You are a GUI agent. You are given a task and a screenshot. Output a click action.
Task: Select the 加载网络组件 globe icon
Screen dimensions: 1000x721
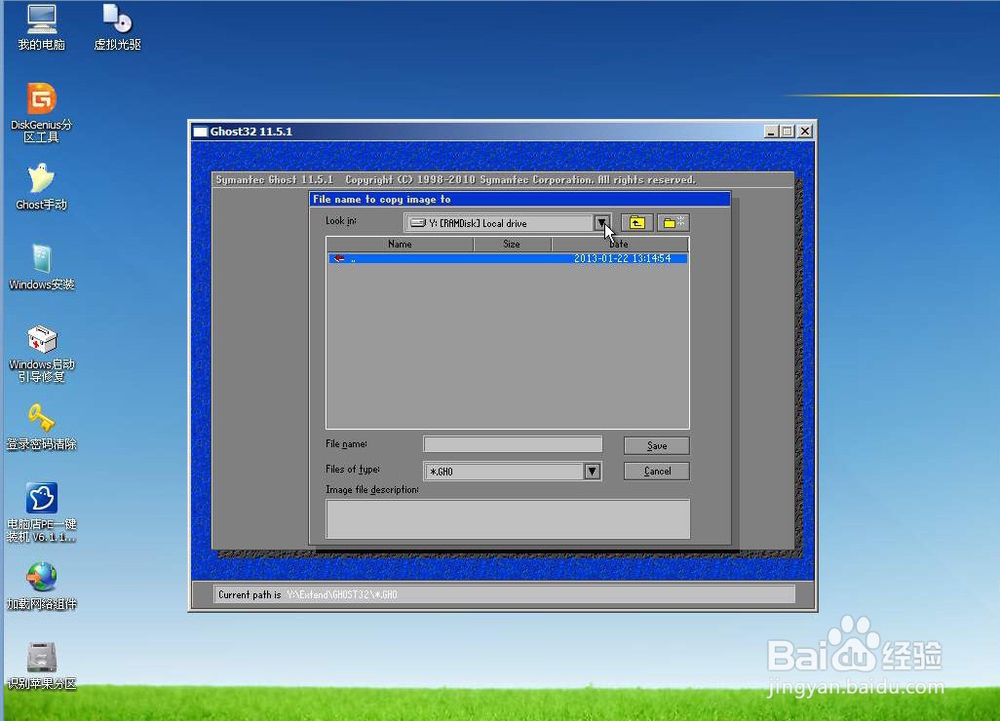pyautogui.click(x=41, y=586)
